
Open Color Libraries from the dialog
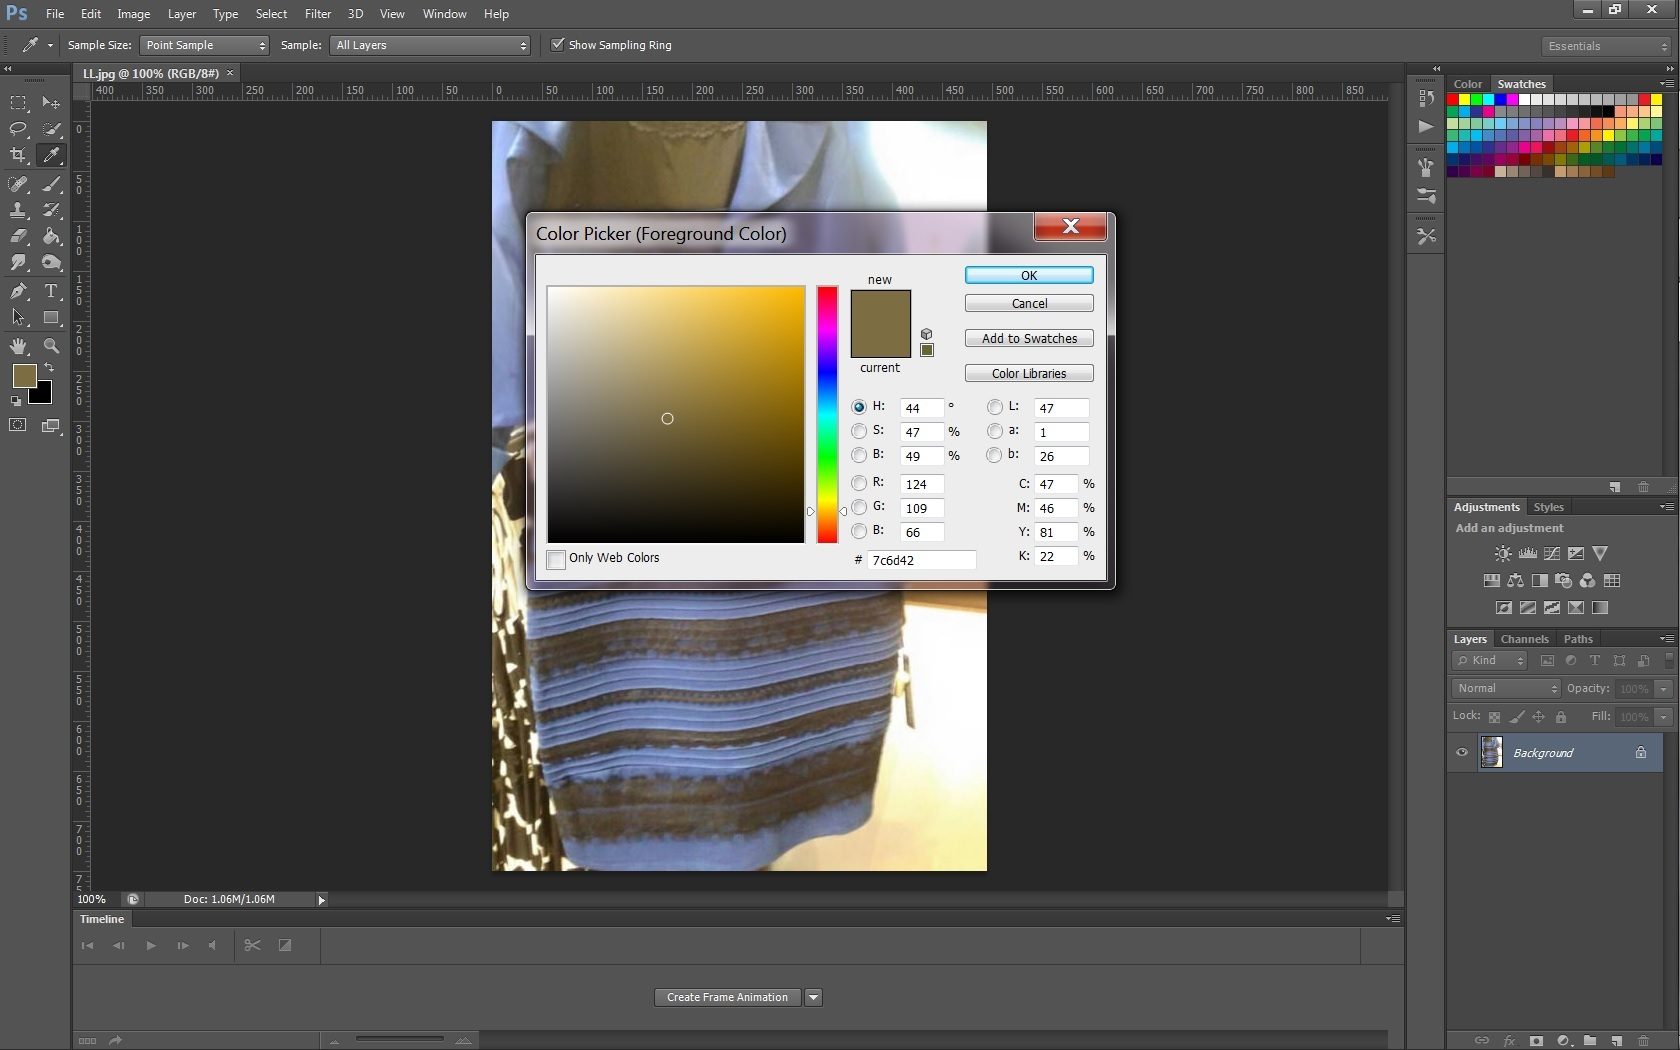[x=1029, y=374]
